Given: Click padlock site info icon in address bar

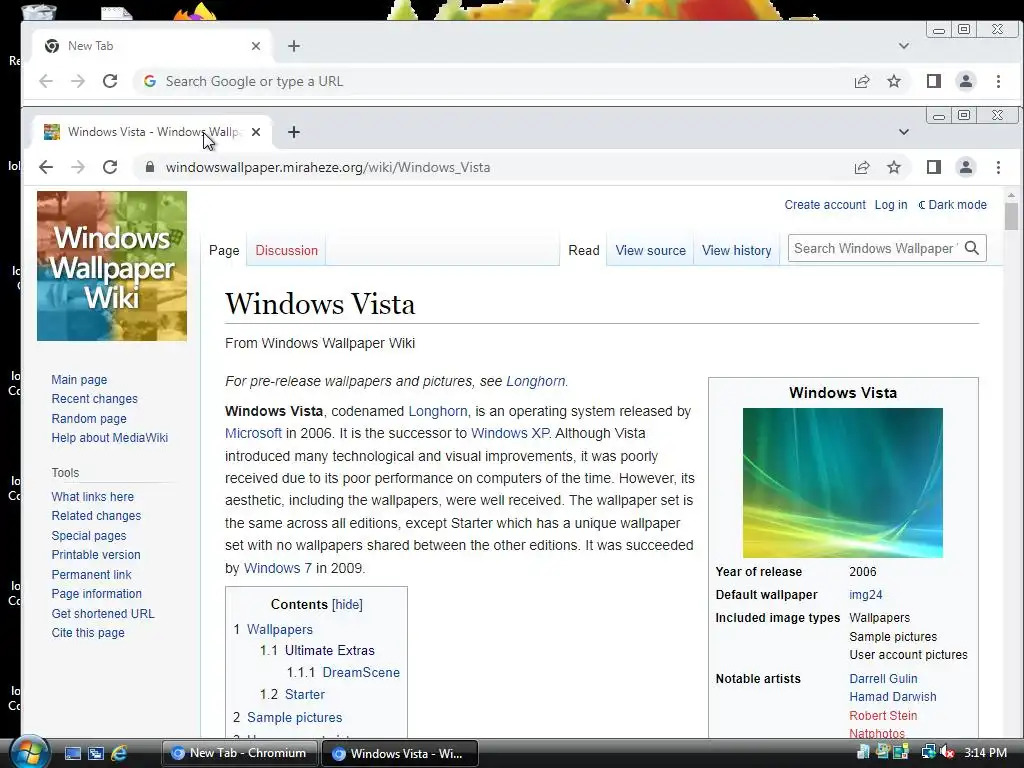Looking at the screenshot, I should 150,167.
